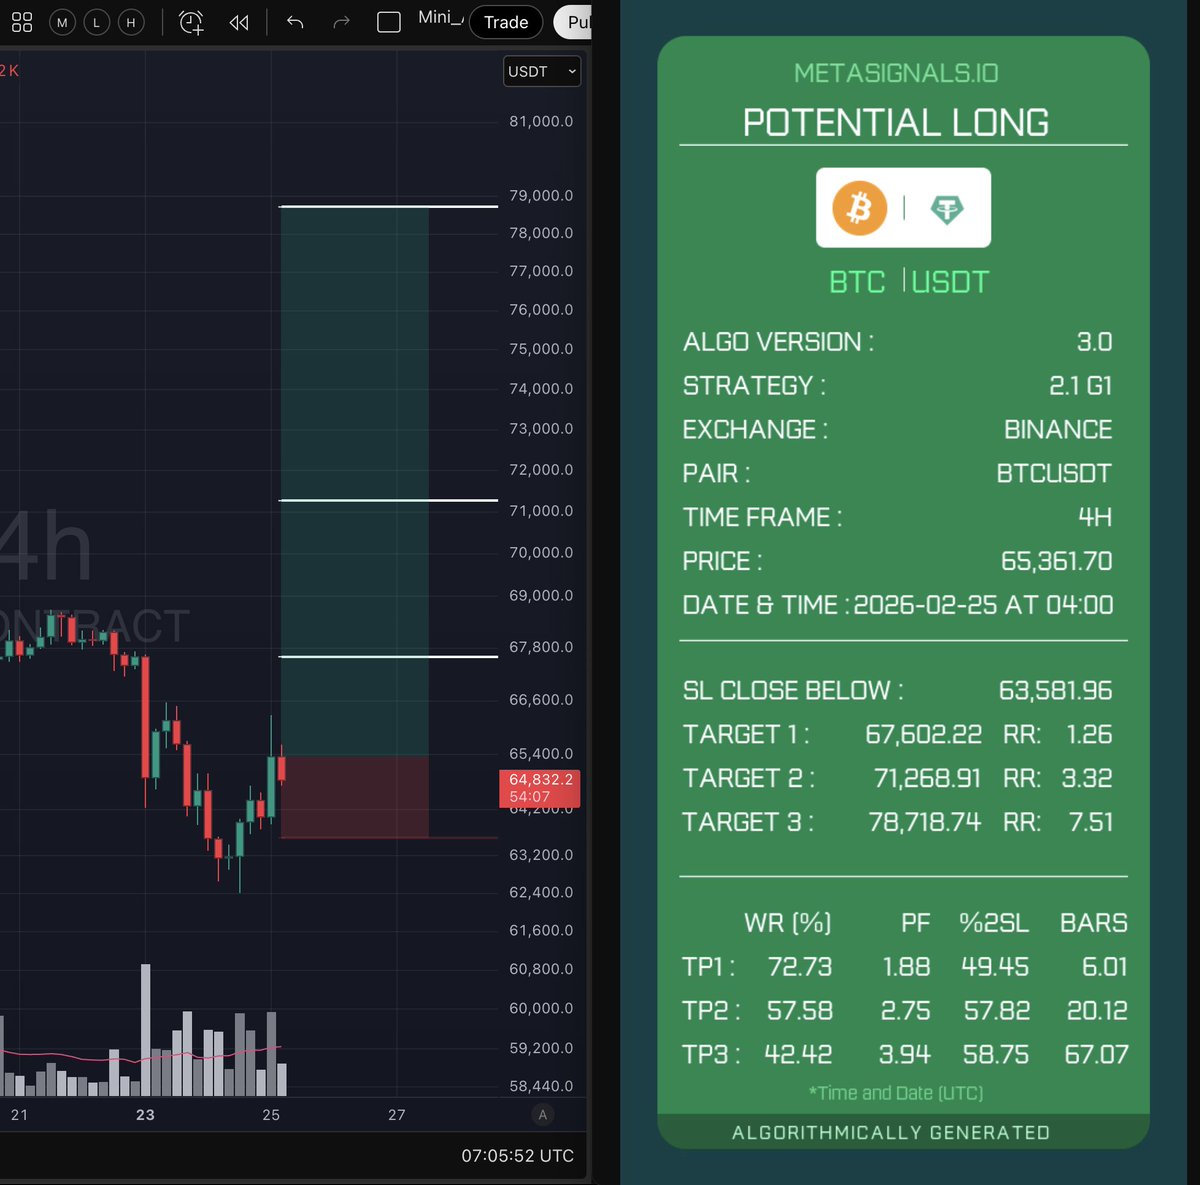The height and width of the screenshot is (1185, 1200).
Task: Open the Mini_ layout name
Action: pyautogui.click(x=441, y=18)
